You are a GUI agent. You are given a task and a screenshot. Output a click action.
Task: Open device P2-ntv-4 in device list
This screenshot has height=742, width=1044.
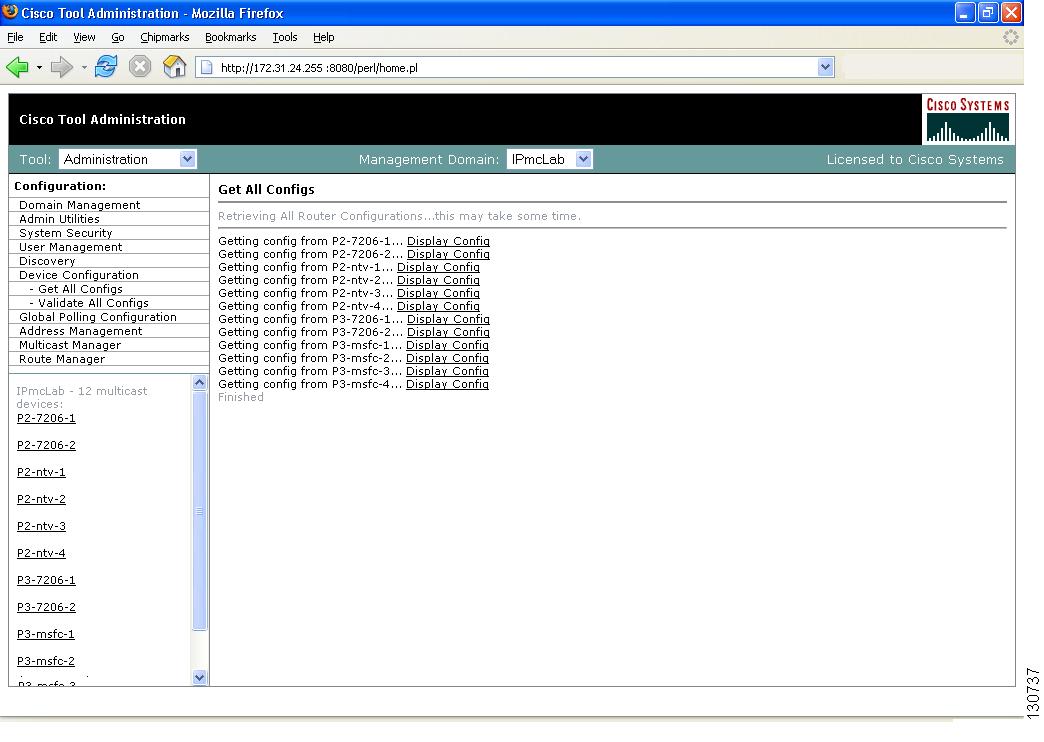point(41,553)
